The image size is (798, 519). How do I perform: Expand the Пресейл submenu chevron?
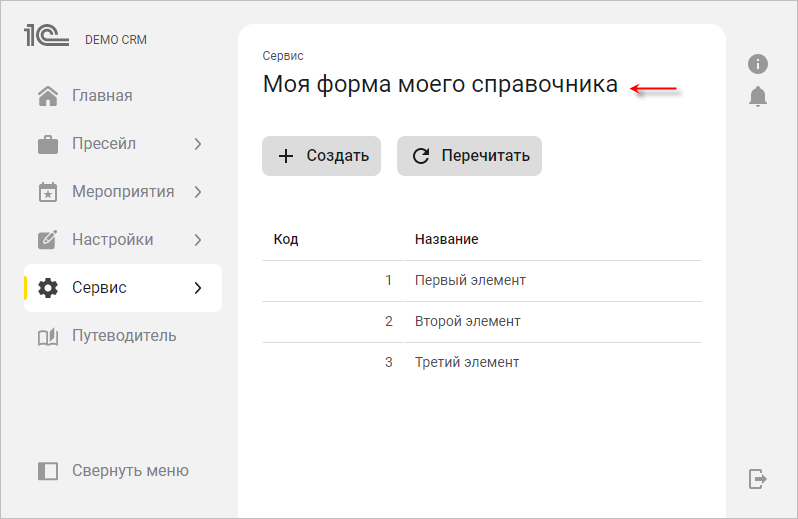[x=198, y=144]
